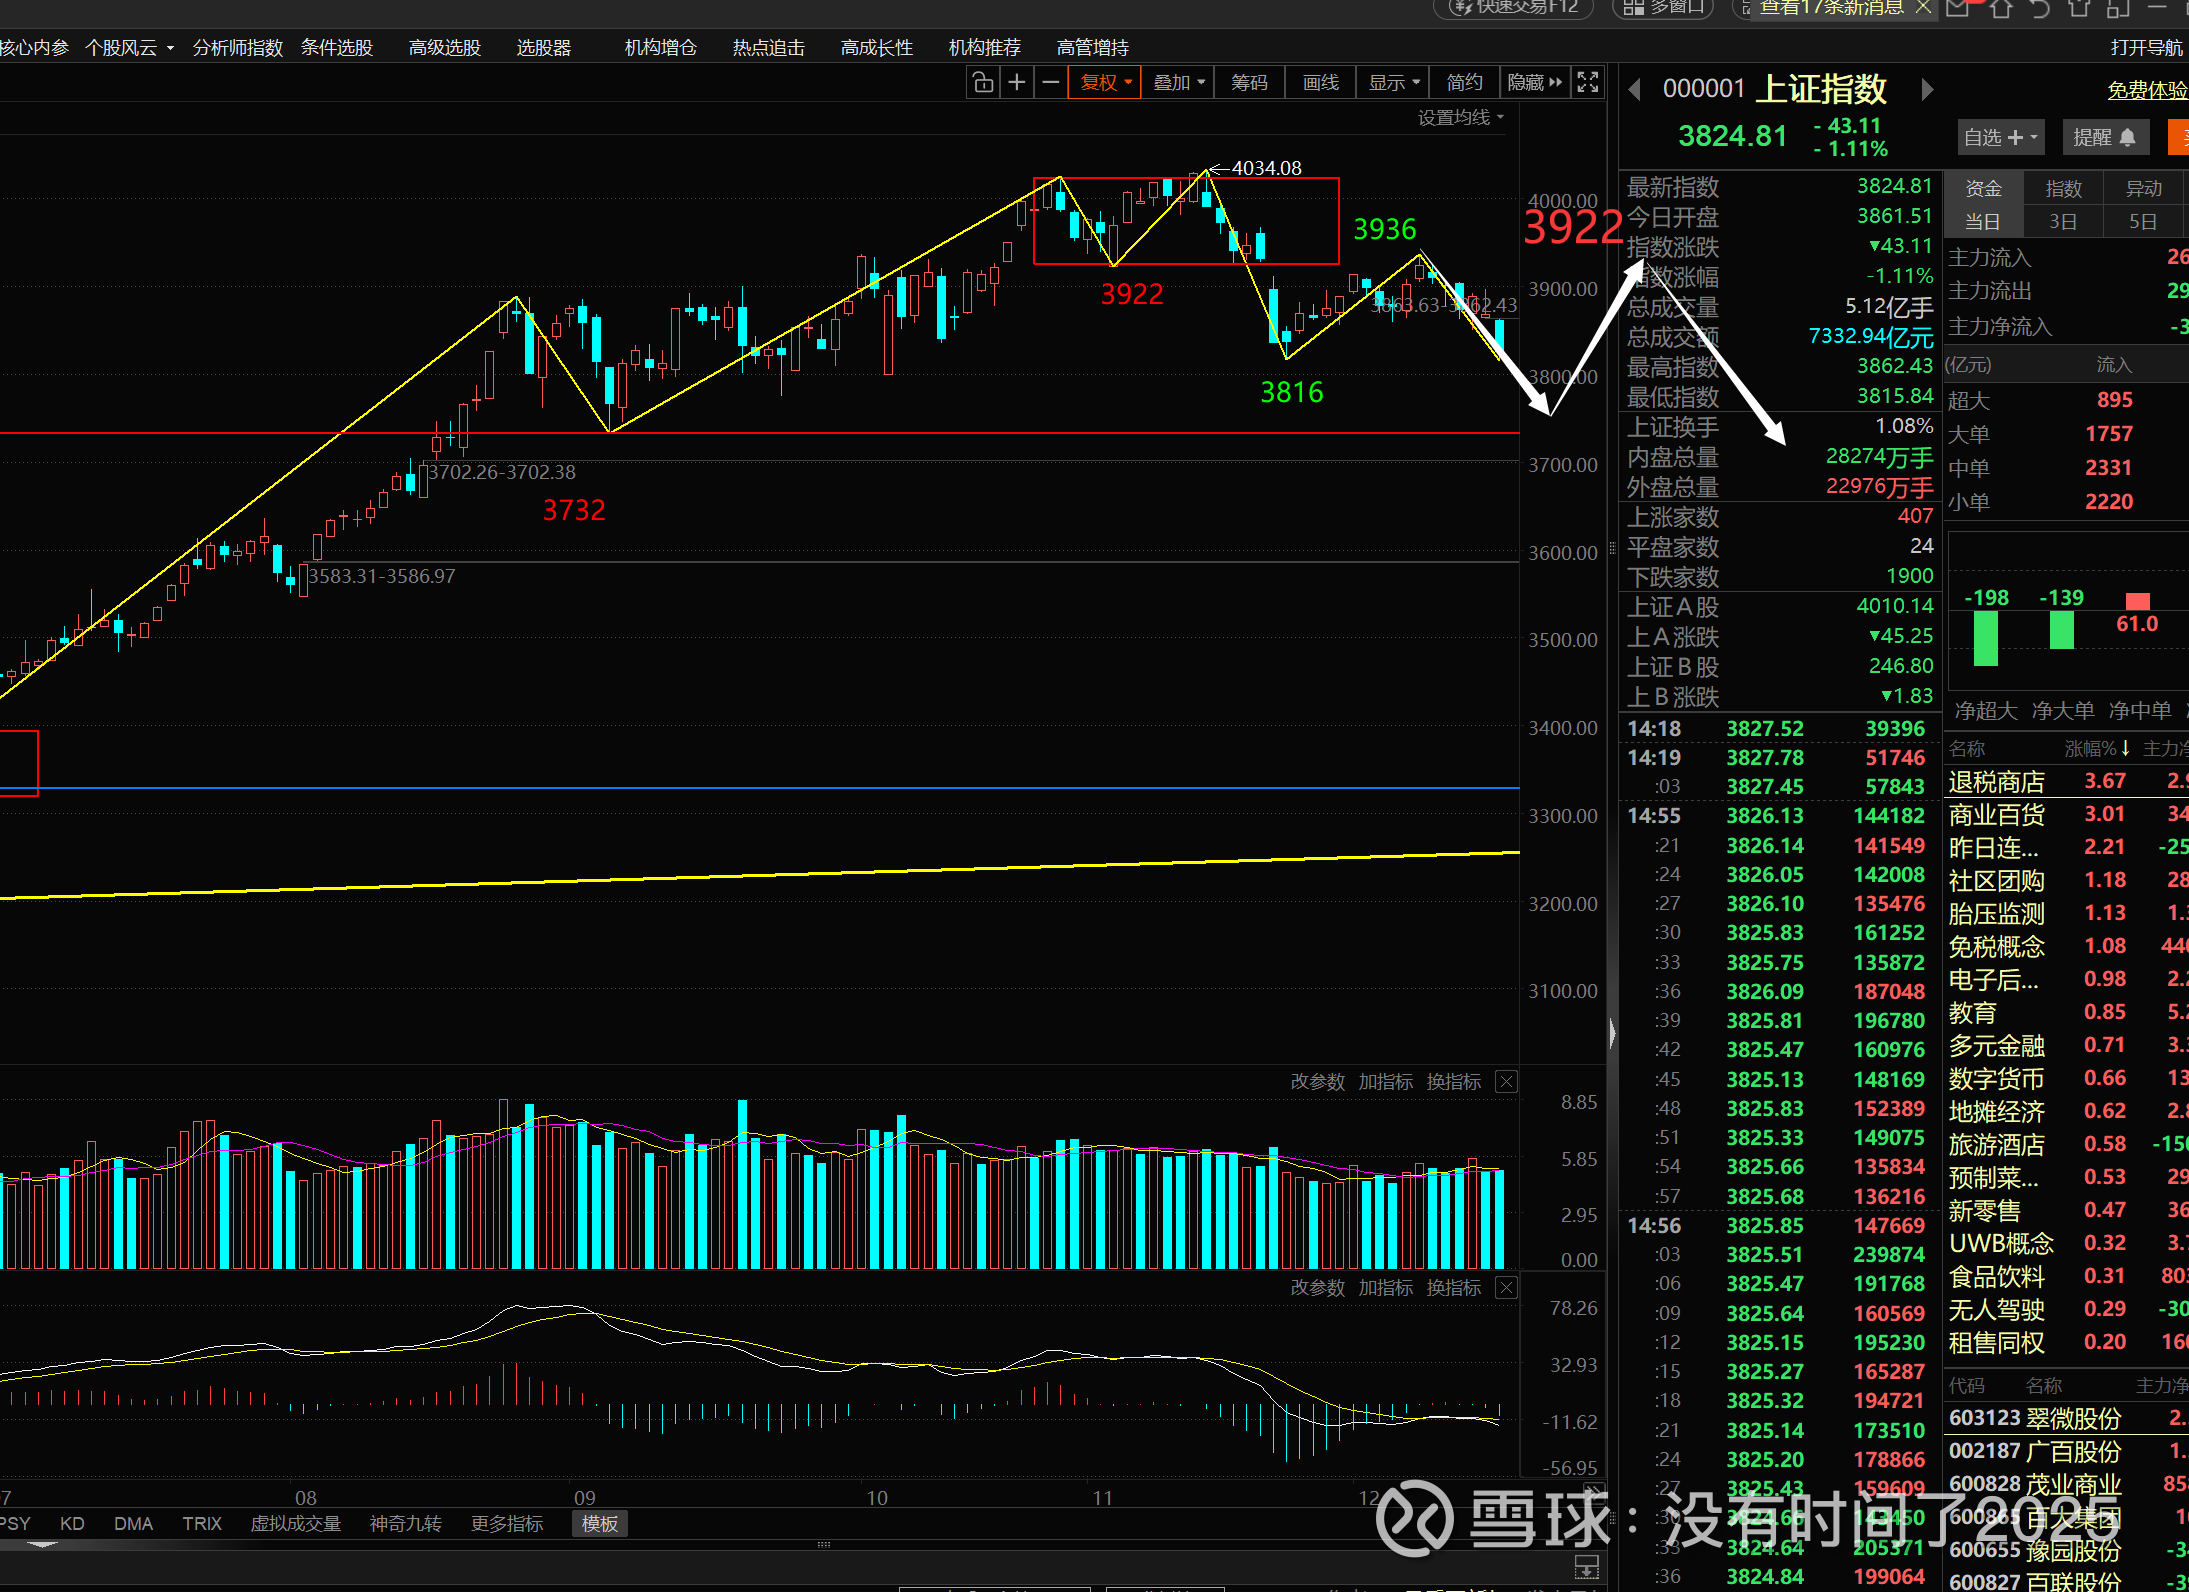
Task: Switch to the 3日 tab
Action: (x=2063, y=222)
